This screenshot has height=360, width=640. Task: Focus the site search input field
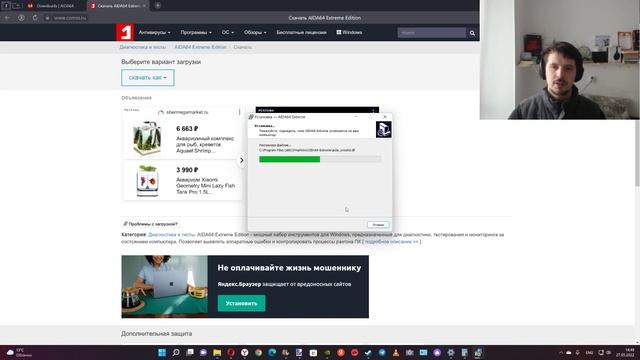point(432,33)
